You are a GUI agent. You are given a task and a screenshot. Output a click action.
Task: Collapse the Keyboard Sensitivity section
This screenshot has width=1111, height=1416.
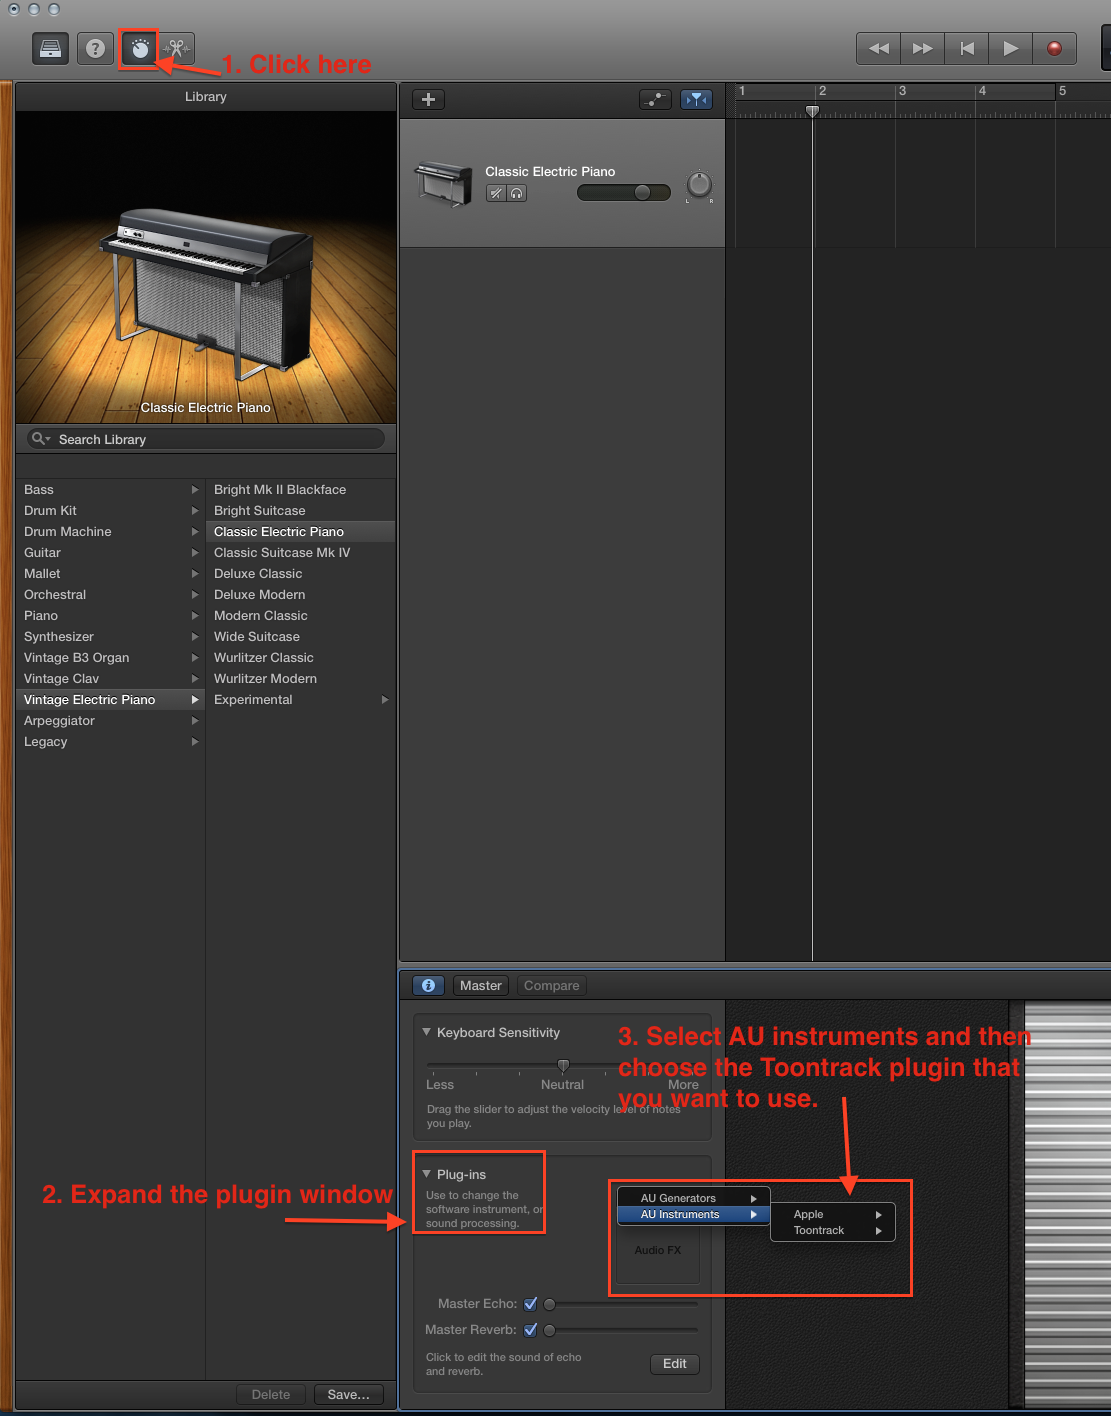point(427,1032)
